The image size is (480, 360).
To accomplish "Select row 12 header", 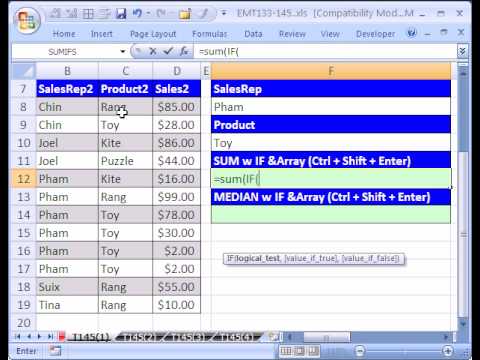I will coord(24,179).
